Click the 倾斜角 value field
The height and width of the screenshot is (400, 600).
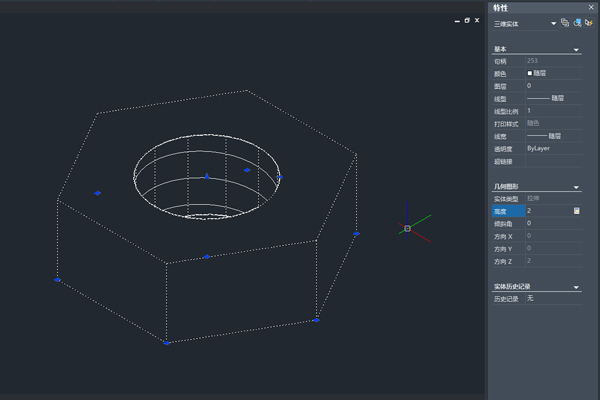tap(554, 224)
